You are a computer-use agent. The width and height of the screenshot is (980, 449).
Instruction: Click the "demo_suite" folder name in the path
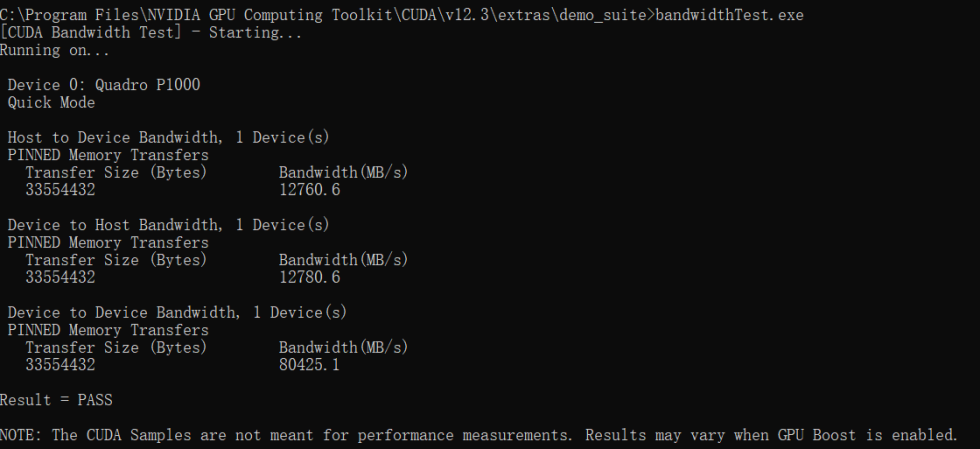pos(606,16)
